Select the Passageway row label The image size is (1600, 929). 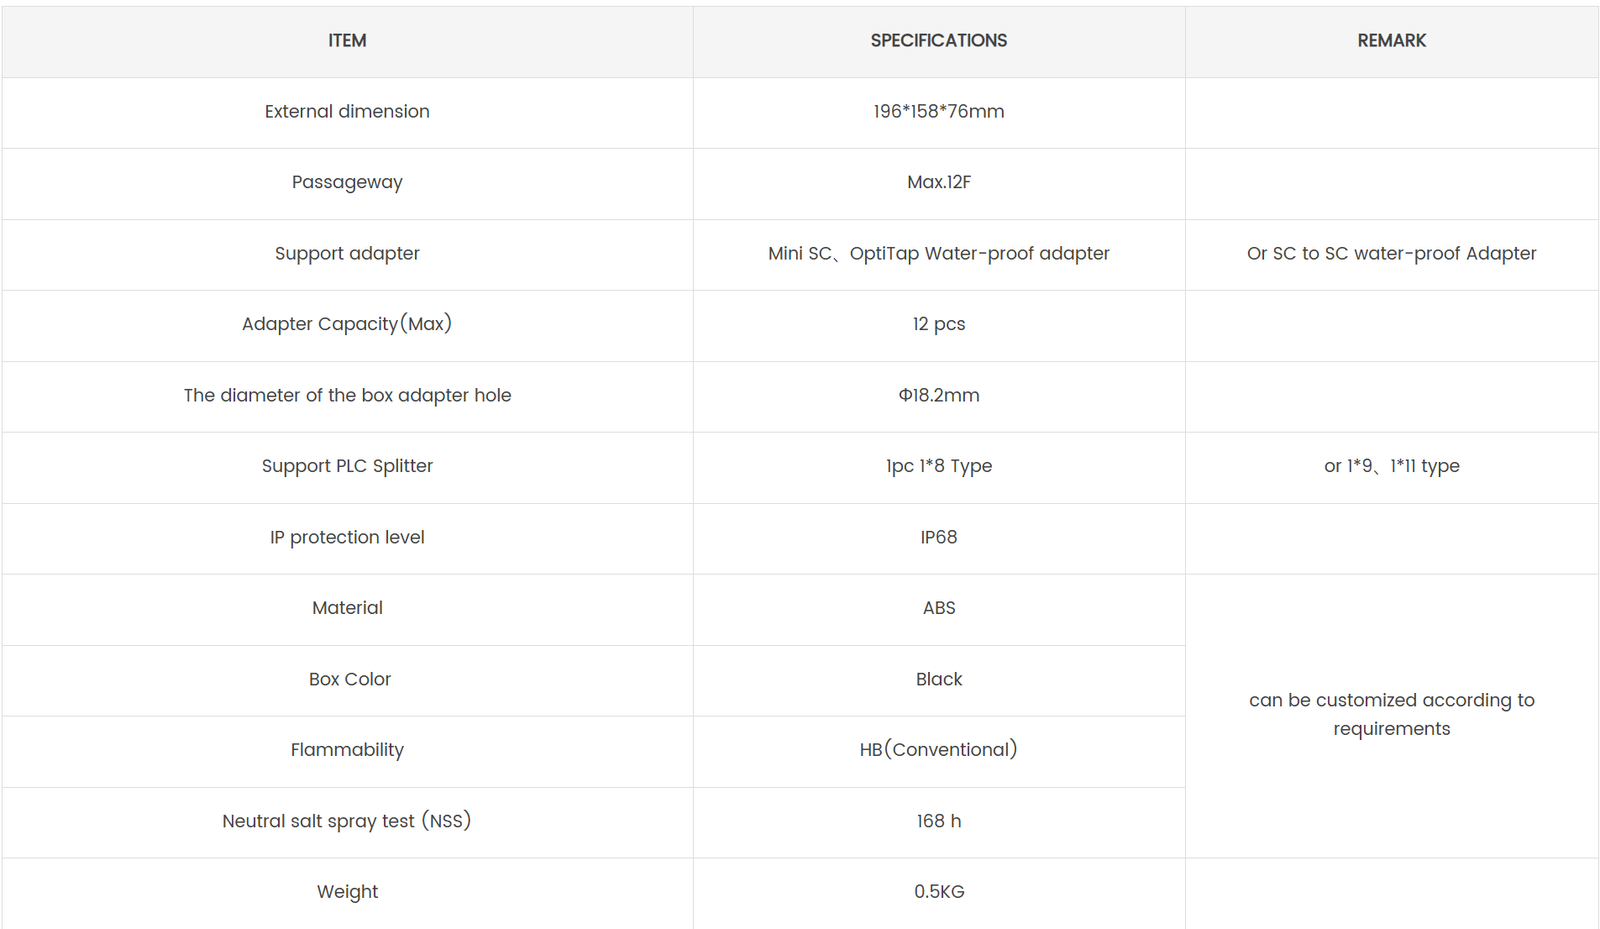point(347,183)
